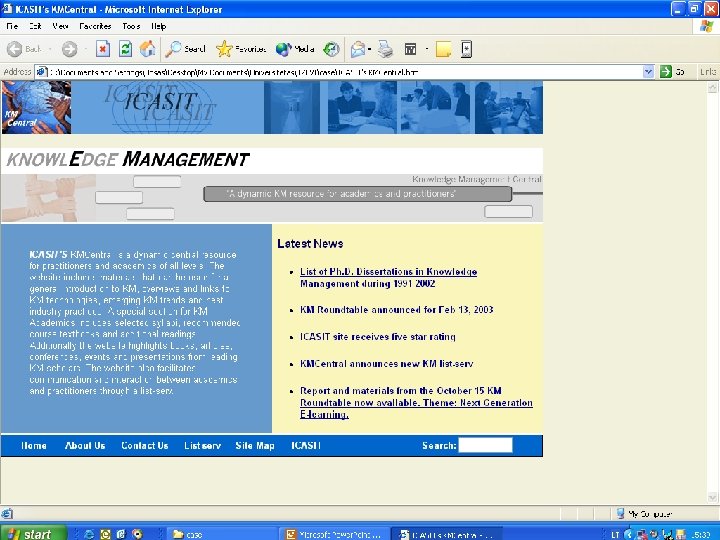Viewport: 720px width, 540px height.
Task: Open the Back history dropdown arrow
Action: pos(50,49)
